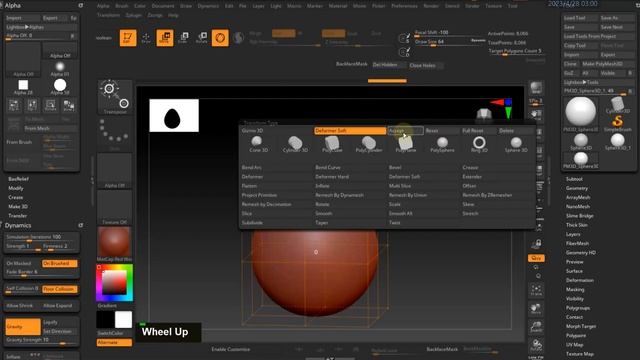
Task: Toggle On Brushed dynamics option
Action: [x=60, y=264]
